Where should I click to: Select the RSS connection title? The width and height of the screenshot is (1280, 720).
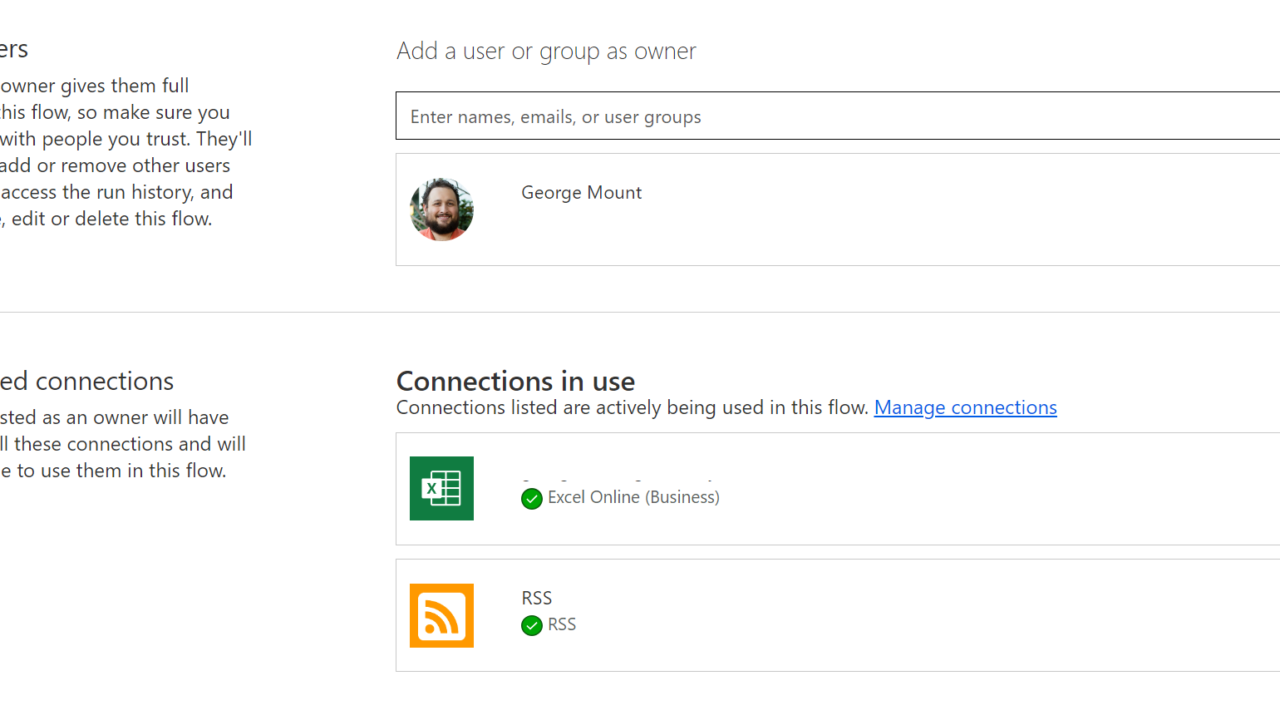536,598
